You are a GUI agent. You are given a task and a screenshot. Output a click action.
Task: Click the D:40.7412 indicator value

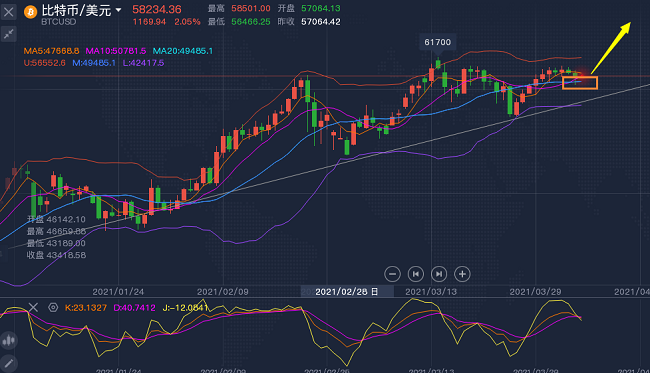pos(134,308)
